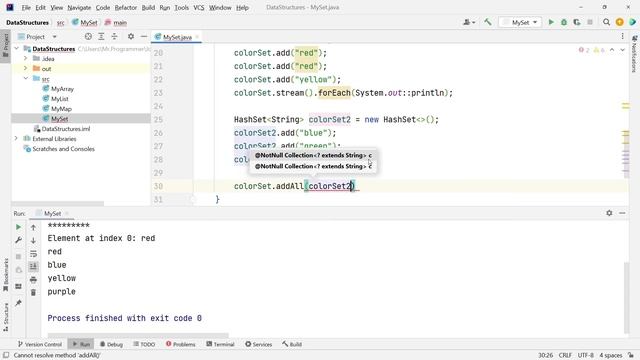This screenshot has width=640, height=360.
Task: Open the Services tool window
Action: click(x=258, y=344)
